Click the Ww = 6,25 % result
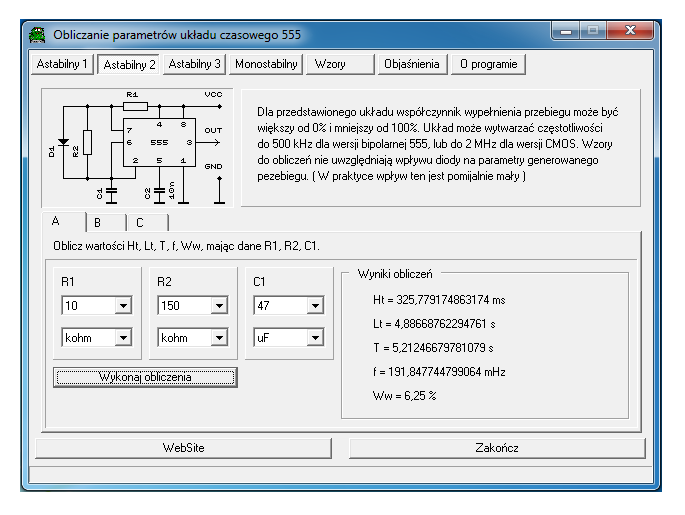685x515 pixels. [405, 396]
